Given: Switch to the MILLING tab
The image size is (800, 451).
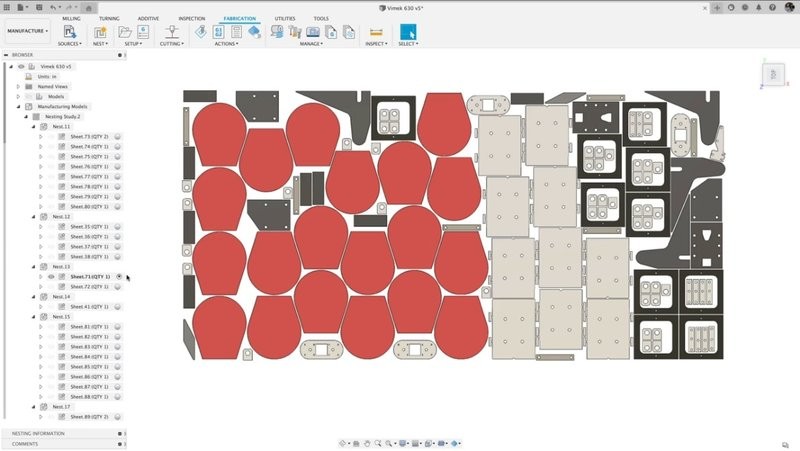Looking at the screenshot, I should click(x=72, y=18).
